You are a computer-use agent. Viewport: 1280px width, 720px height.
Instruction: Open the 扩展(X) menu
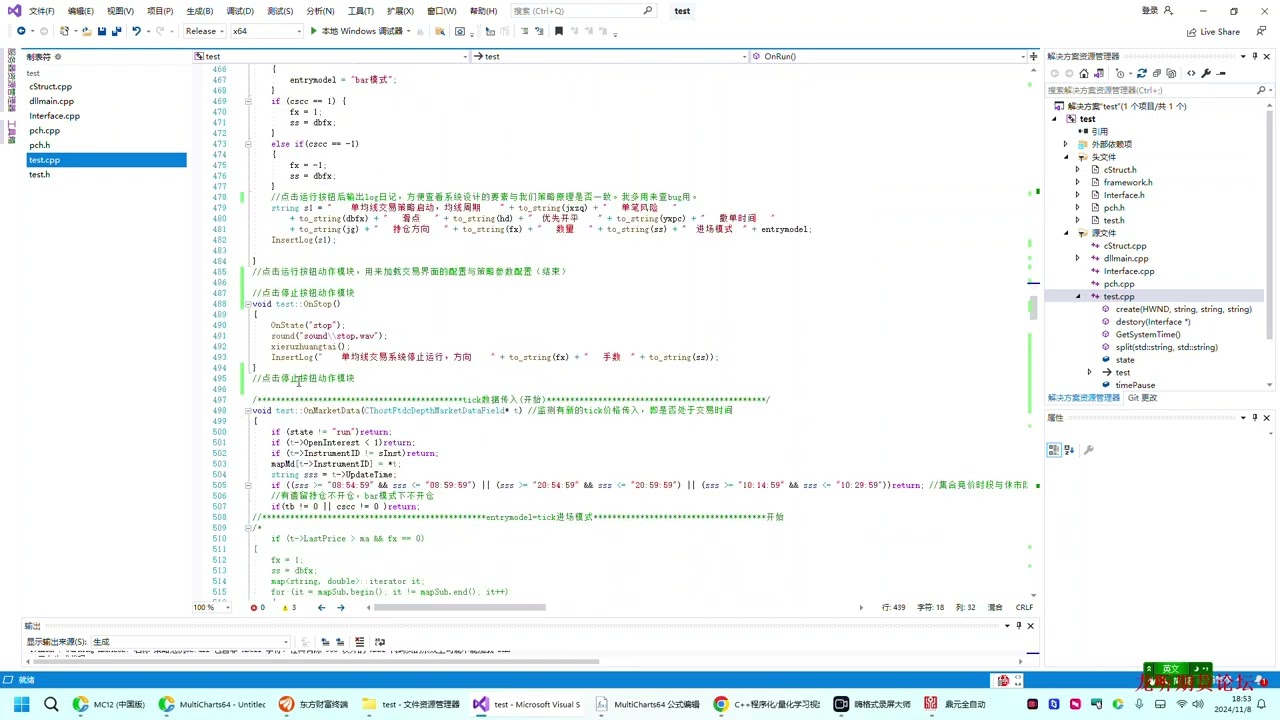[400, 11]
